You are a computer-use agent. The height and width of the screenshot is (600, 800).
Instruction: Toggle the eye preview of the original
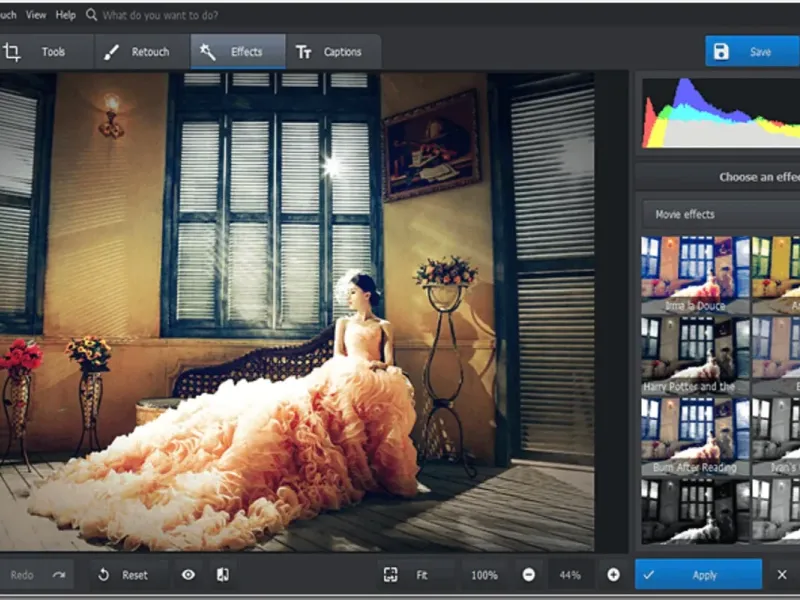coord(188,575)
